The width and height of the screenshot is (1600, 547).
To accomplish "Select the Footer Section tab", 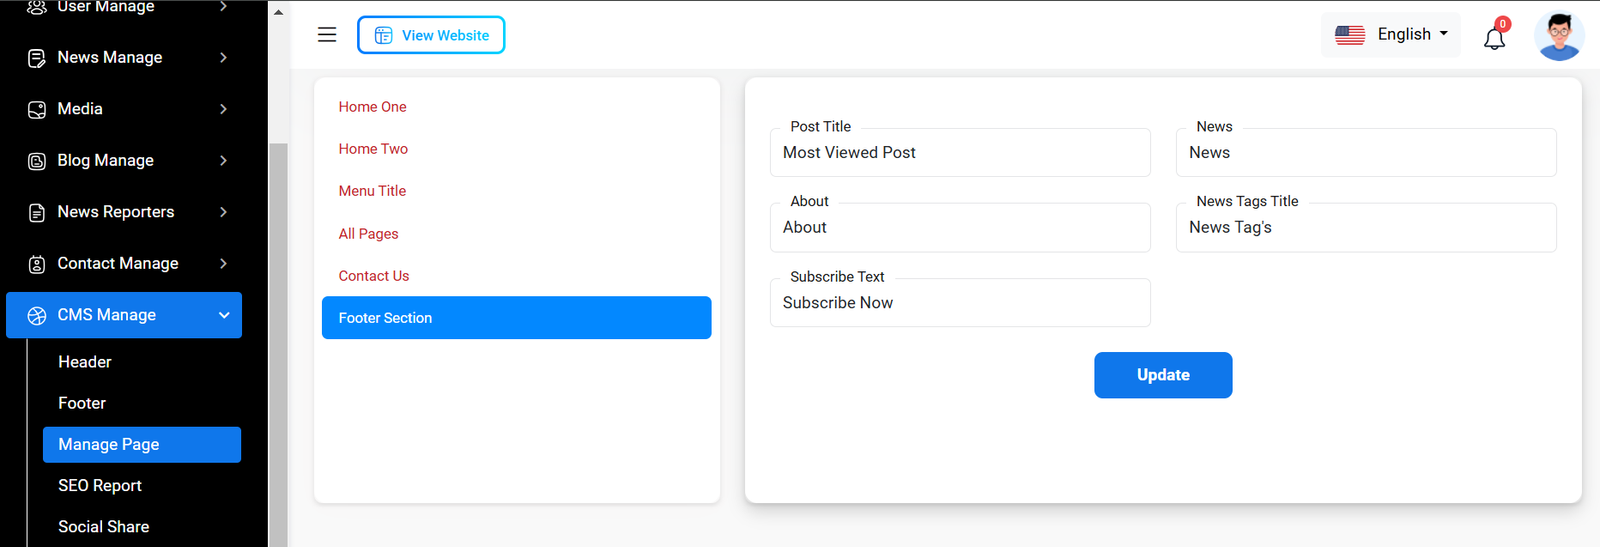I will click(516, 318).
